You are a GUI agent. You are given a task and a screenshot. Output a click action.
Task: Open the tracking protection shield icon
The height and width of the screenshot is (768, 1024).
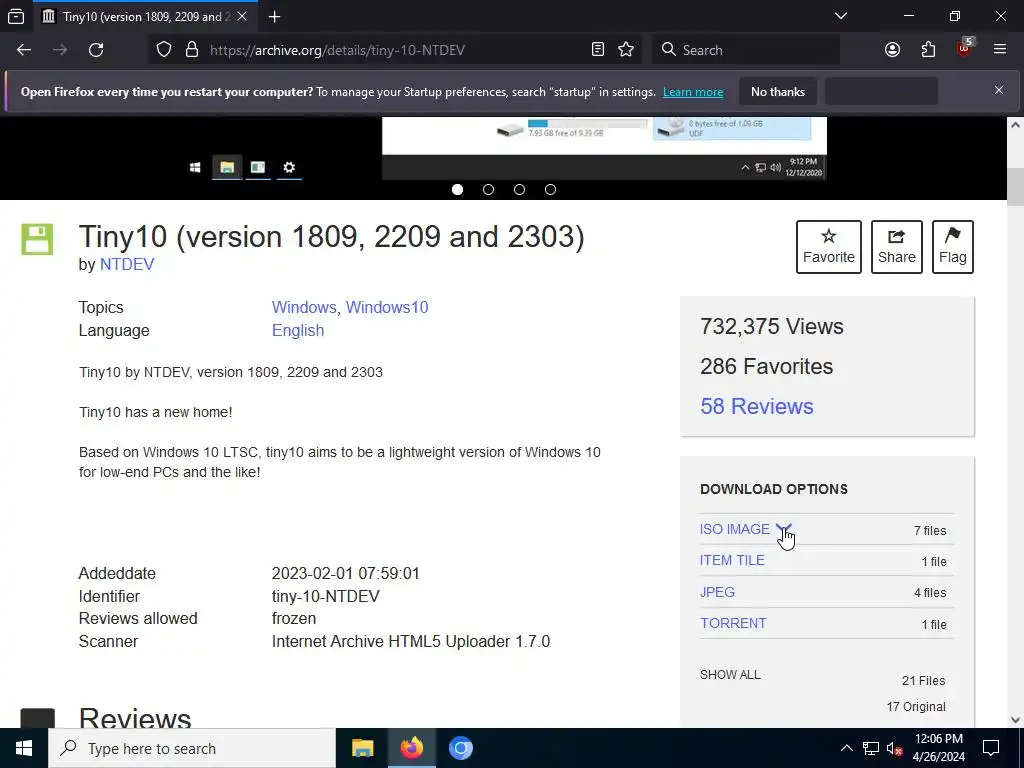coord(164,50)
